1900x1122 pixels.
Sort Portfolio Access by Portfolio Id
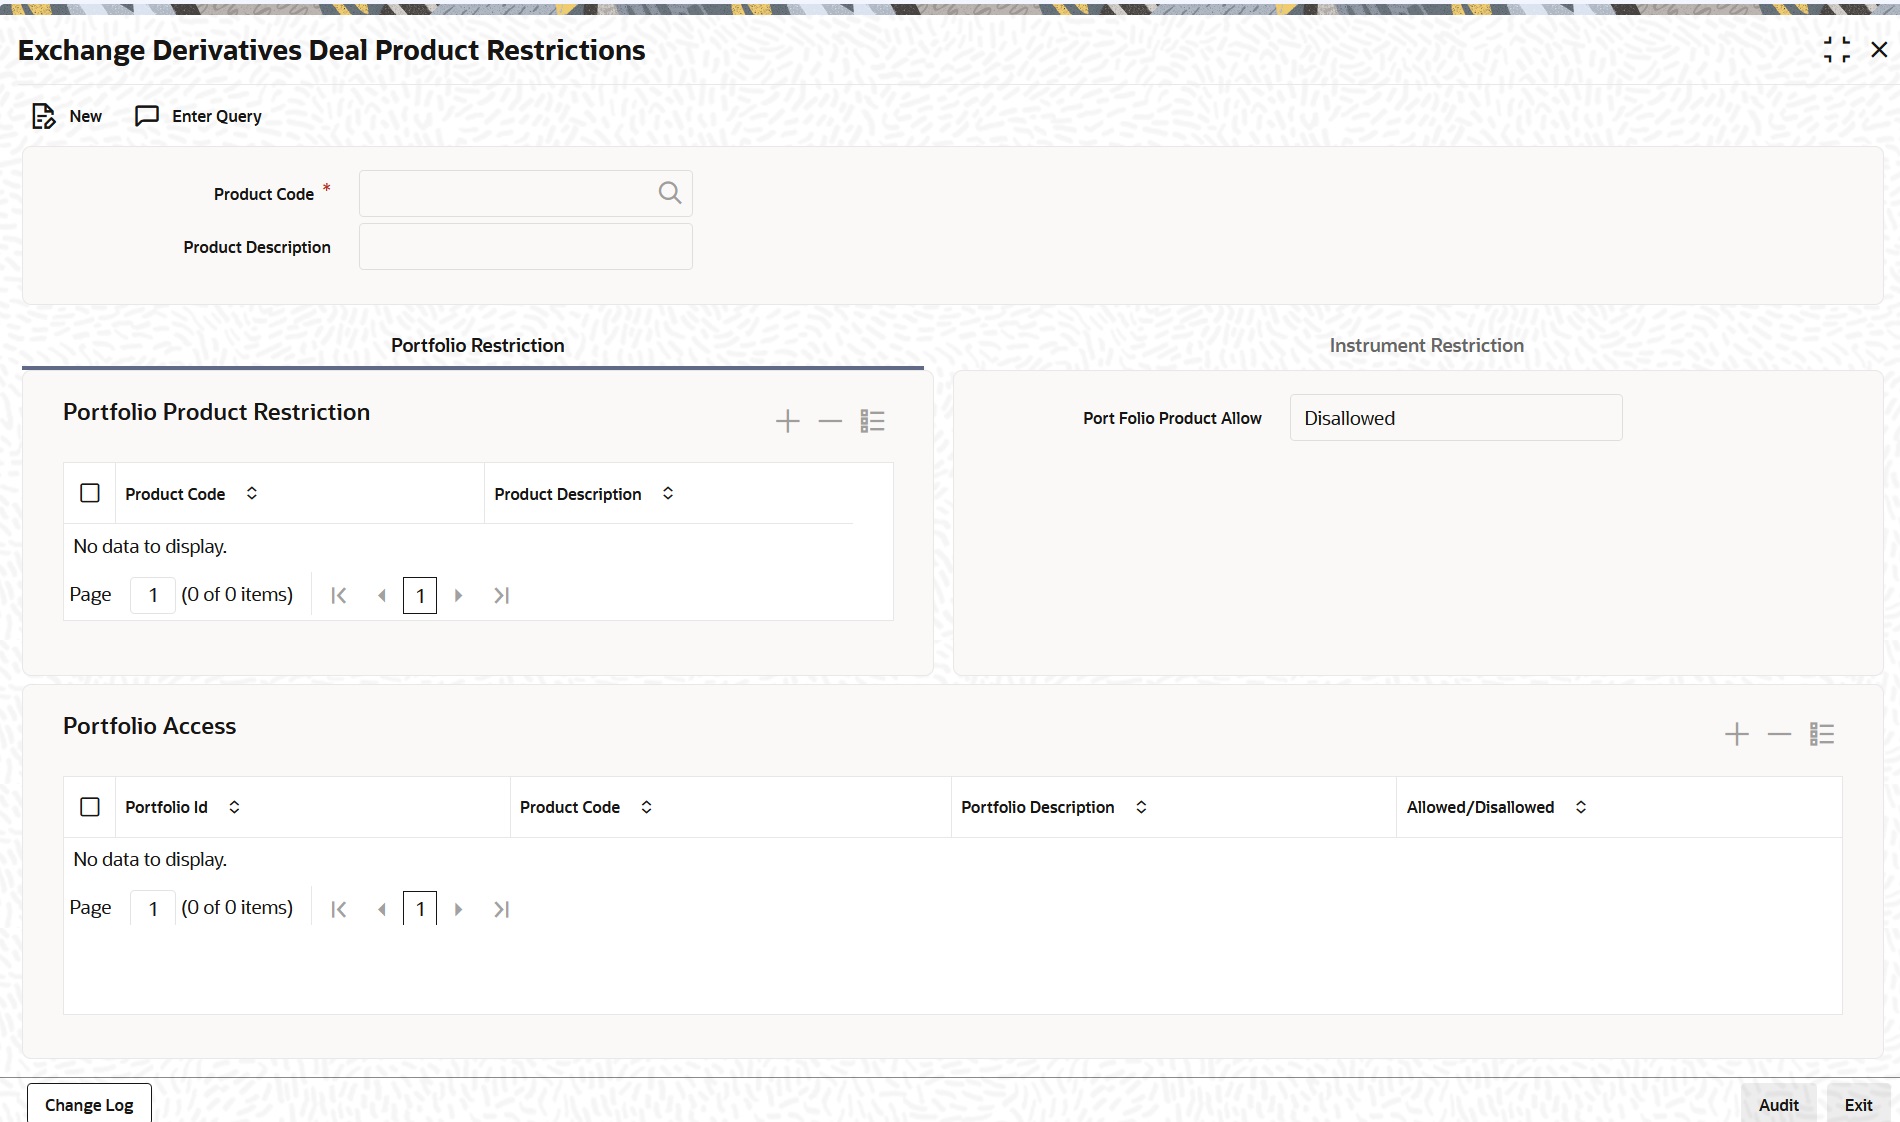(234, 807)
